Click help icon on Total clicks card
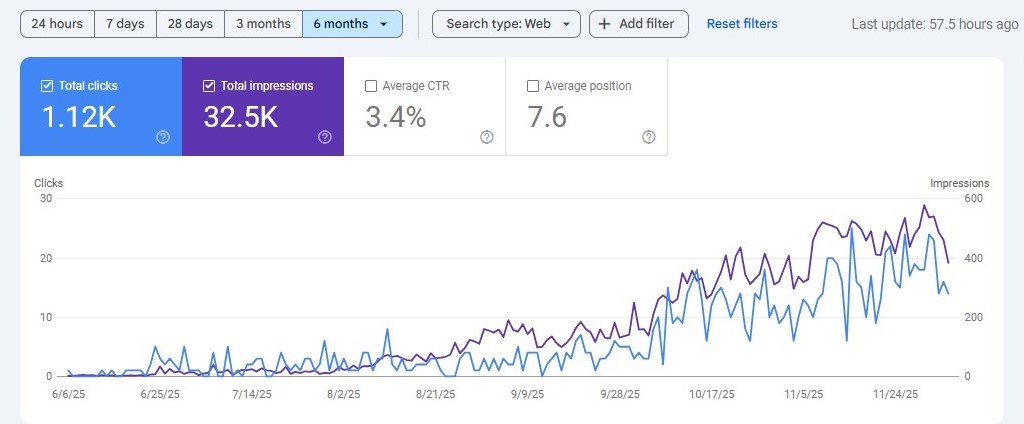Screen dimensions: 1024x424 click(x=163, y=137)
